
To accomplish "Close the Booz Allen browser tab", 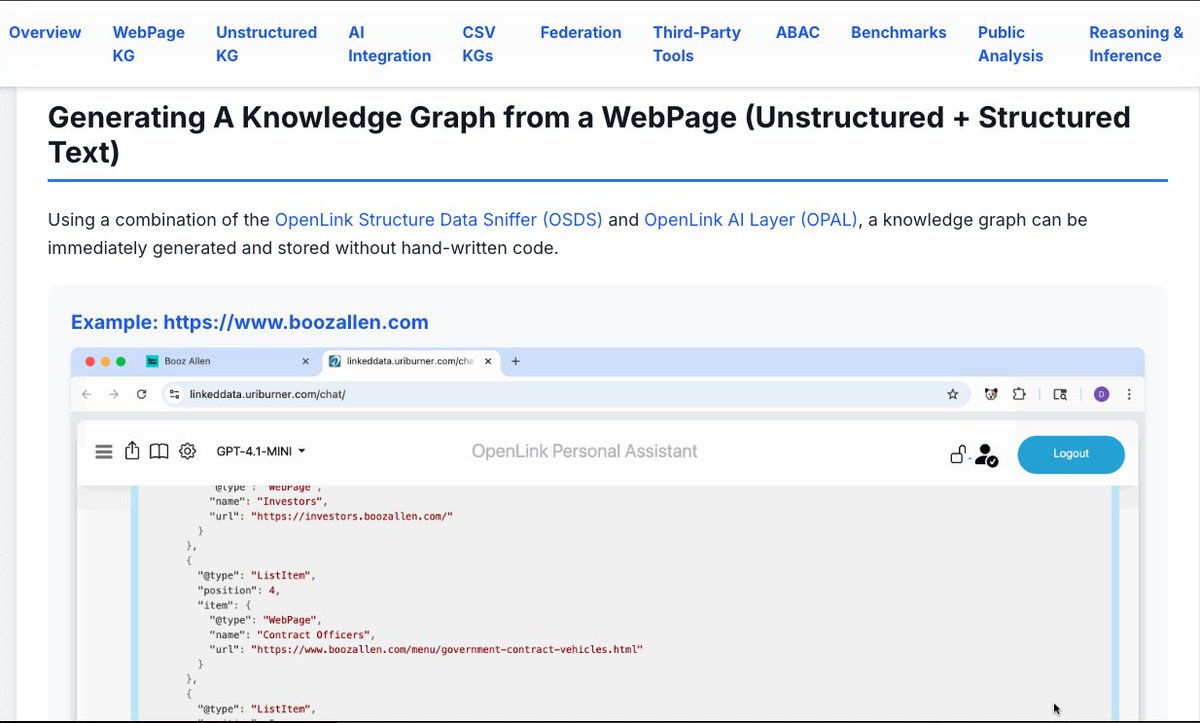I will pyautogui.click(x=306, y=361).
